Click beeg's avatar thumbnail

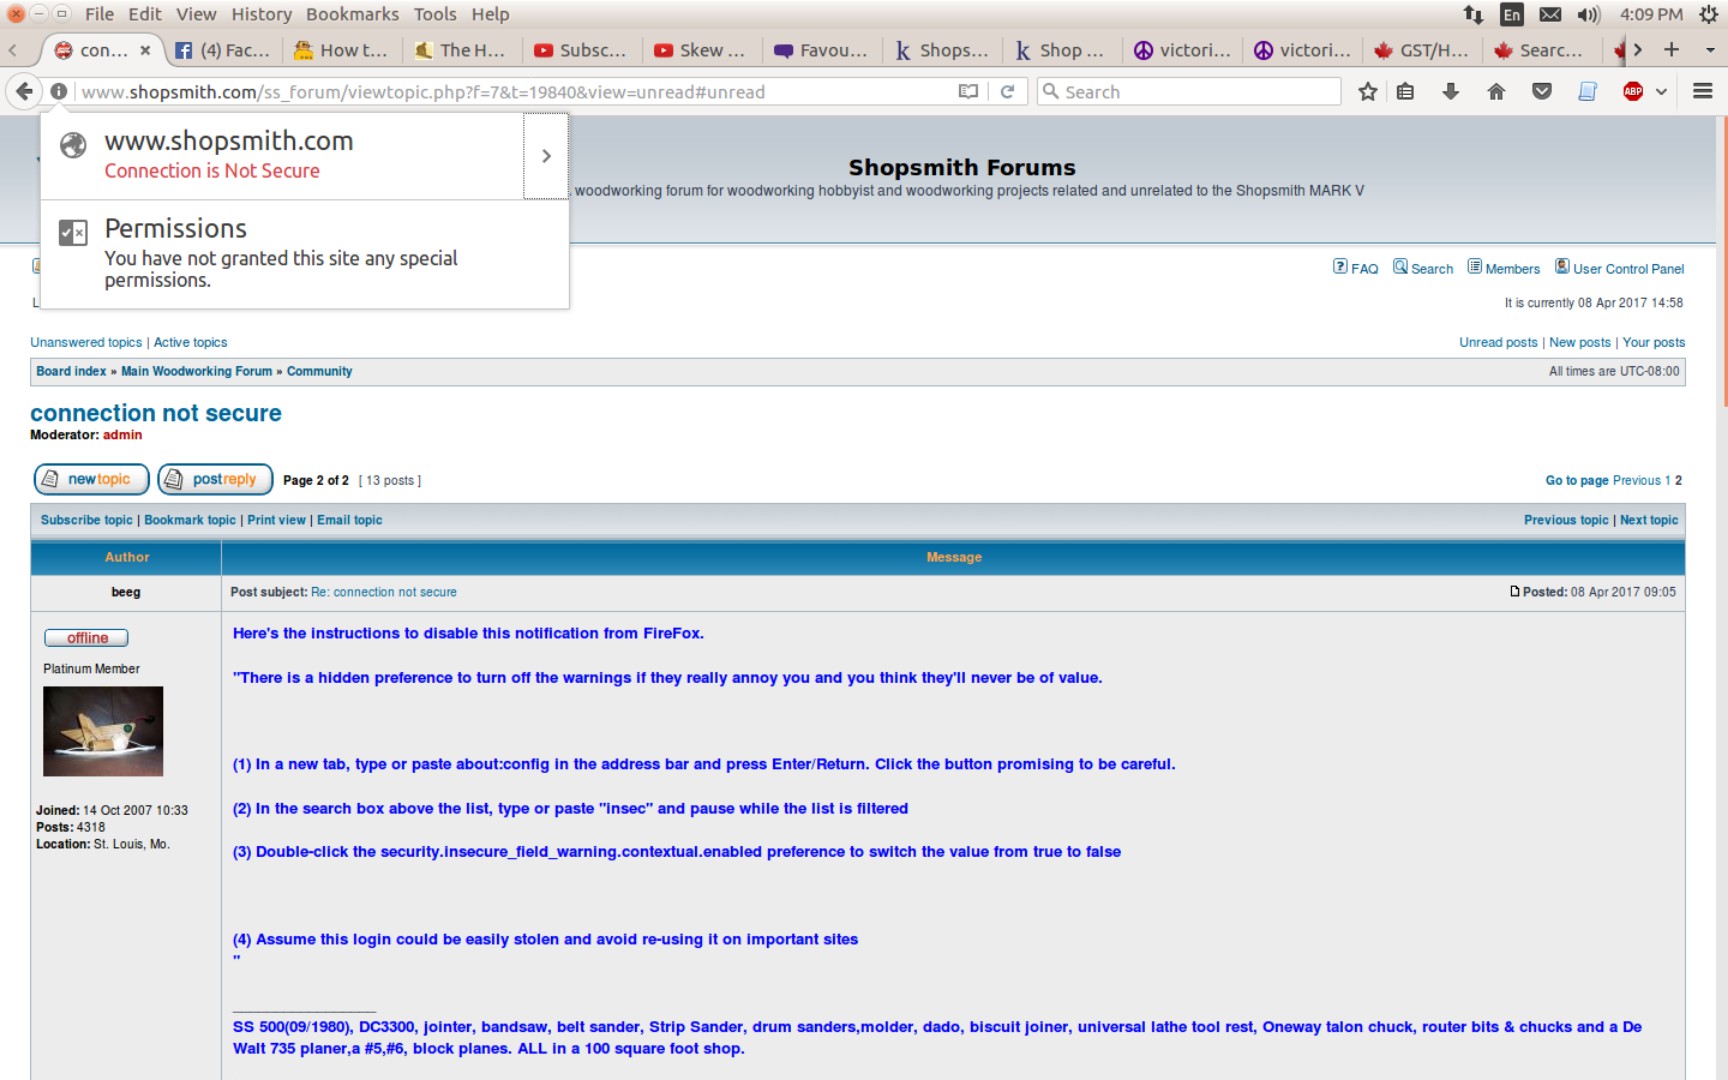pos(103,731)
